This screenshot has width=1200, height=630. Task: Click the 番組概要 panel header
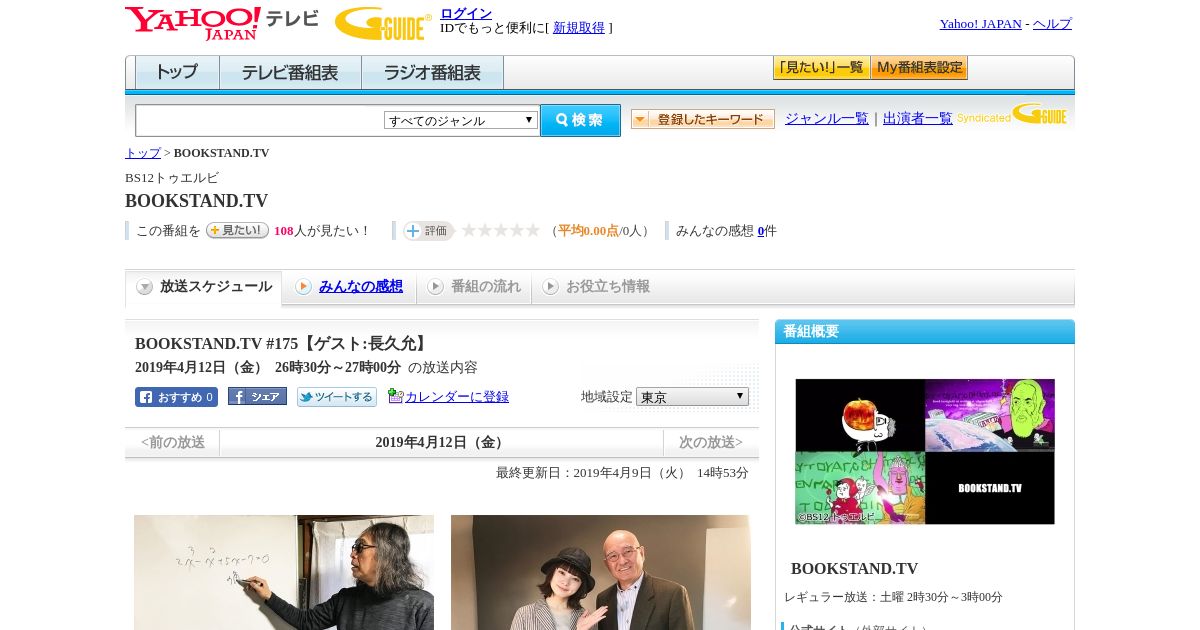925,332
